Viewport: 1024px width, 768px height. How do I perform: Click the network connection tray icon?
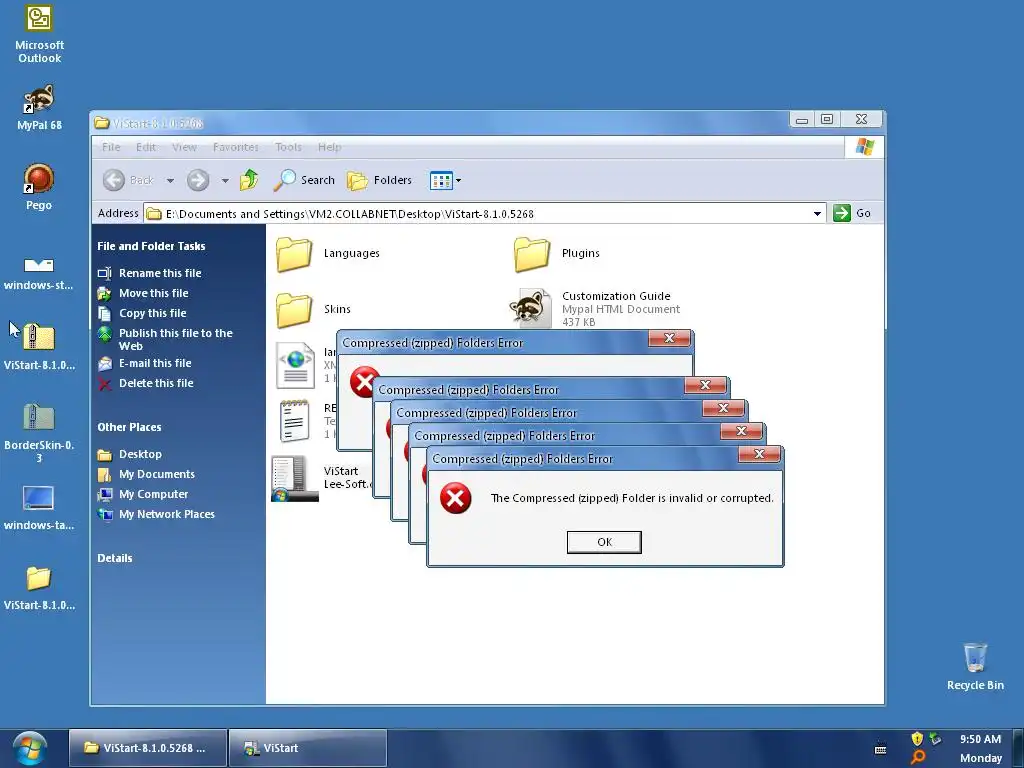click(x=936, y=739)
